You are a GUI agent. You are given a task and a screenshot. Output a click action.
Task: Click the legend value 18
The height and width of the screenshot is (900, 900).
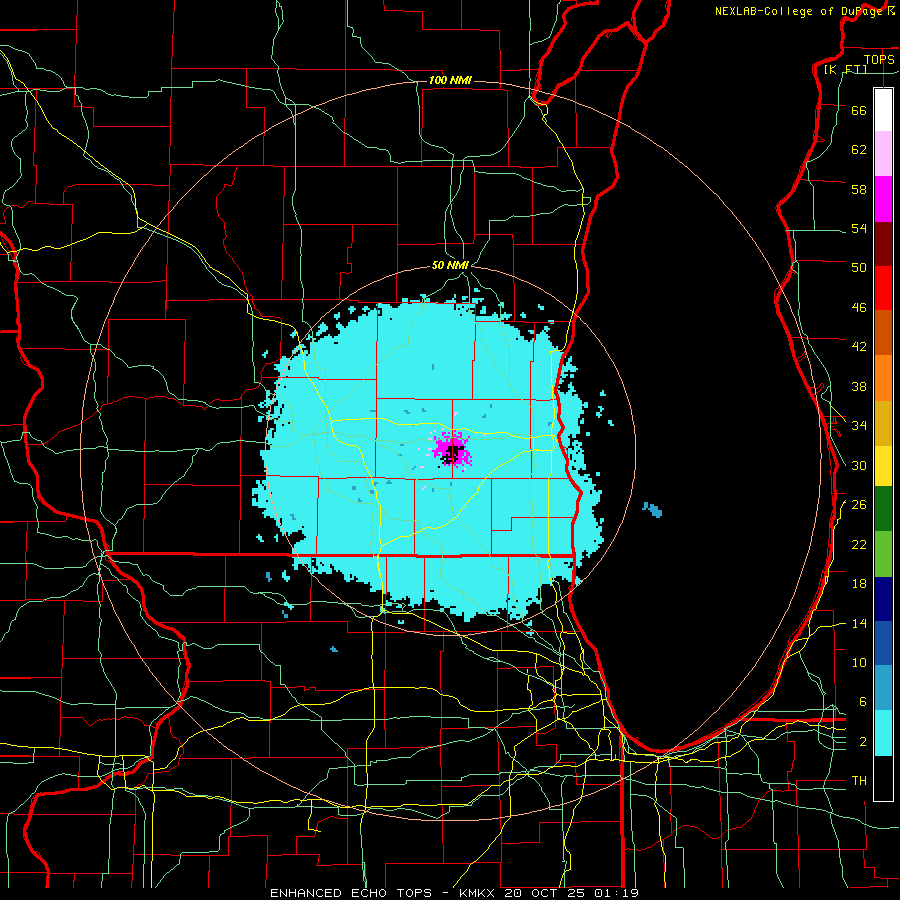(x=859, y=584)
